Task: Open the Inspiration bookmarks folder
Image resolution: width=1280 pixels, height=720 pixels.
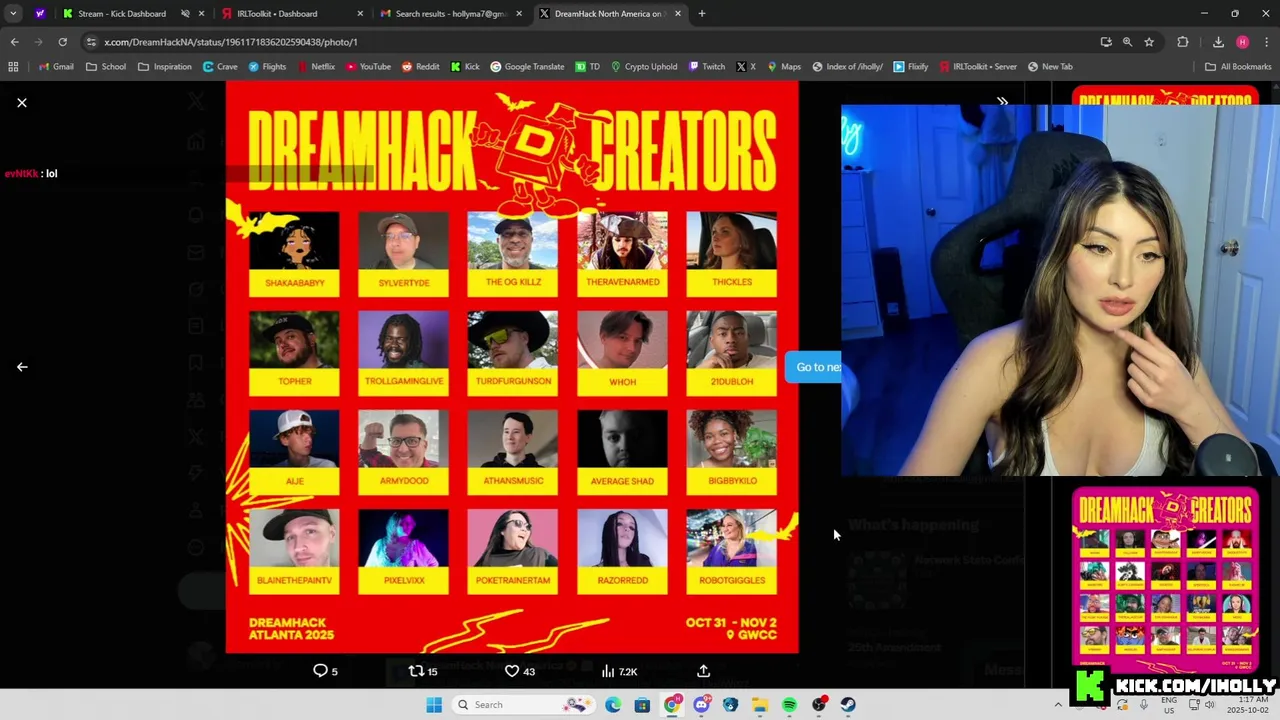Action: click(164, 67)
